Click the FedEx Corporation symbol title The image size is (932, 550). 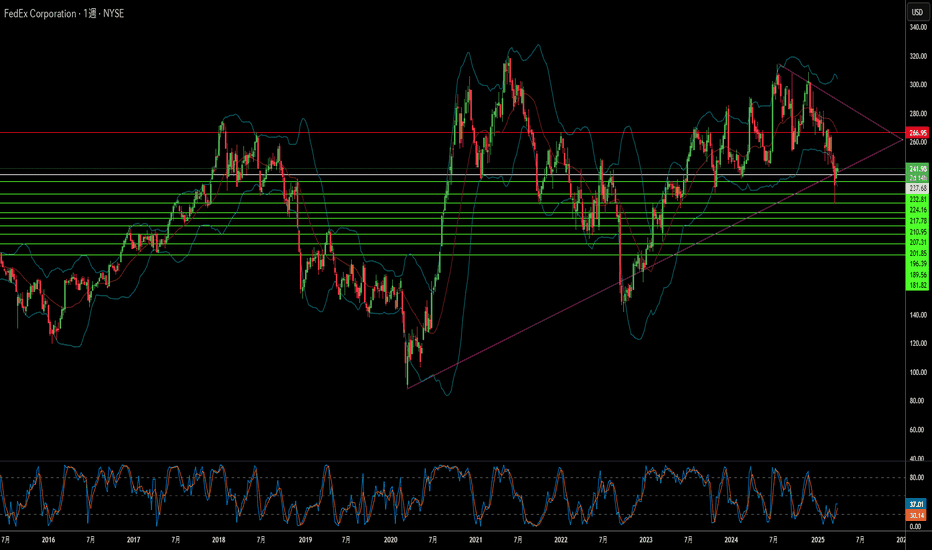[x=40, y=14]
